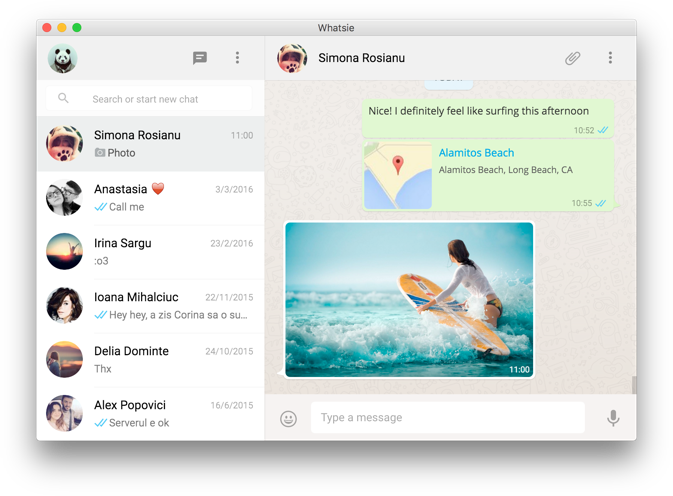The height and width of the screenshot is (496, 673).
Task: Open the Irina Sargu chat
Action: pyautogui.click(x=150, y=252)
